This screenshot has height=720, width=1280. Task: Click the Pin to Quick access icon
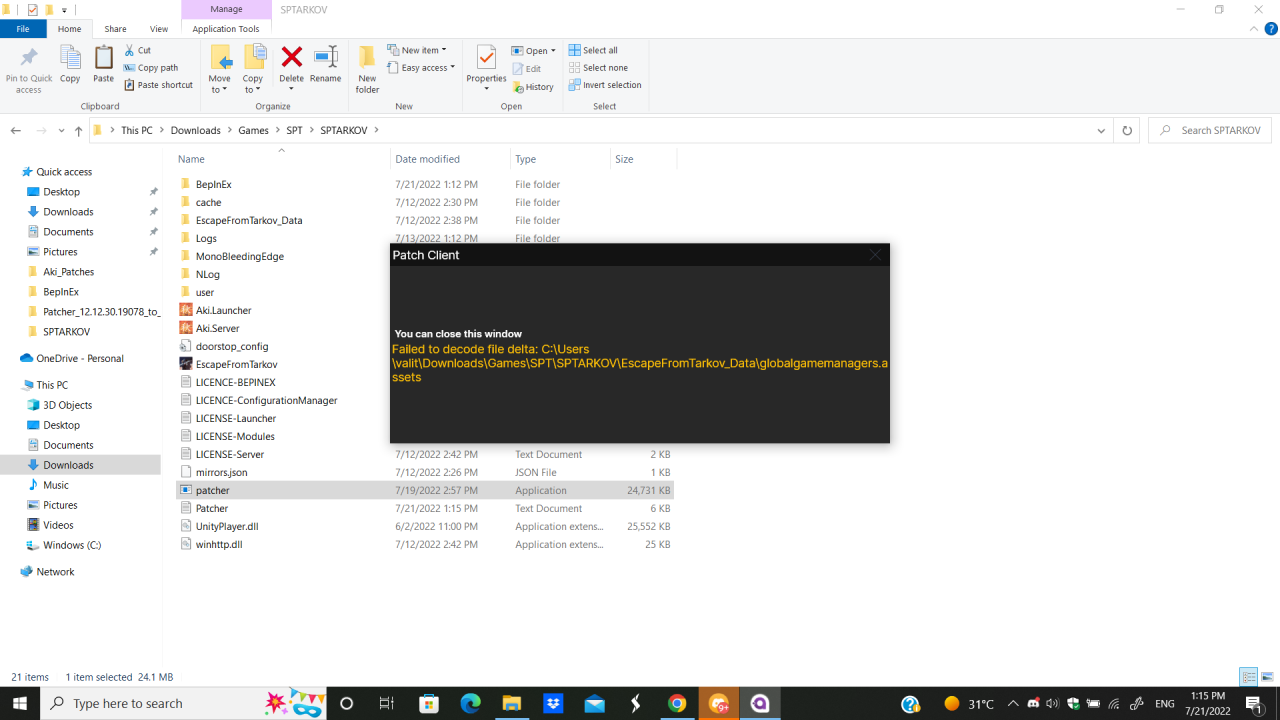click(x=29, y=57)
